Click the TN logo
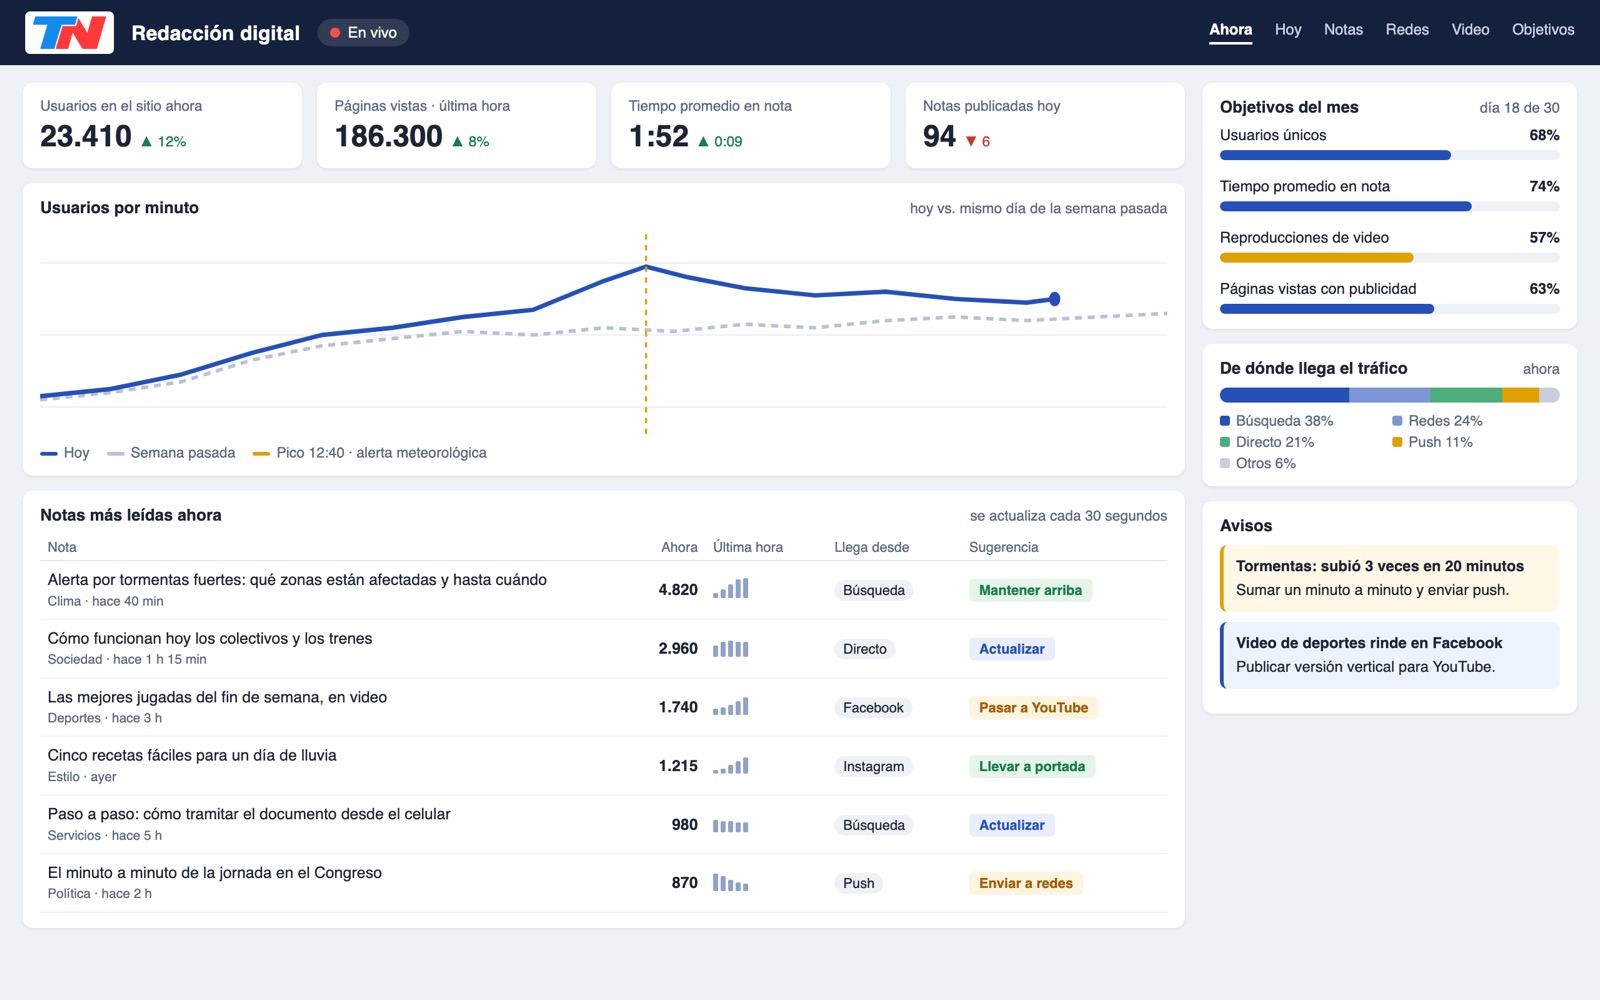The image size is (1600, 1000). coord(69,32)
